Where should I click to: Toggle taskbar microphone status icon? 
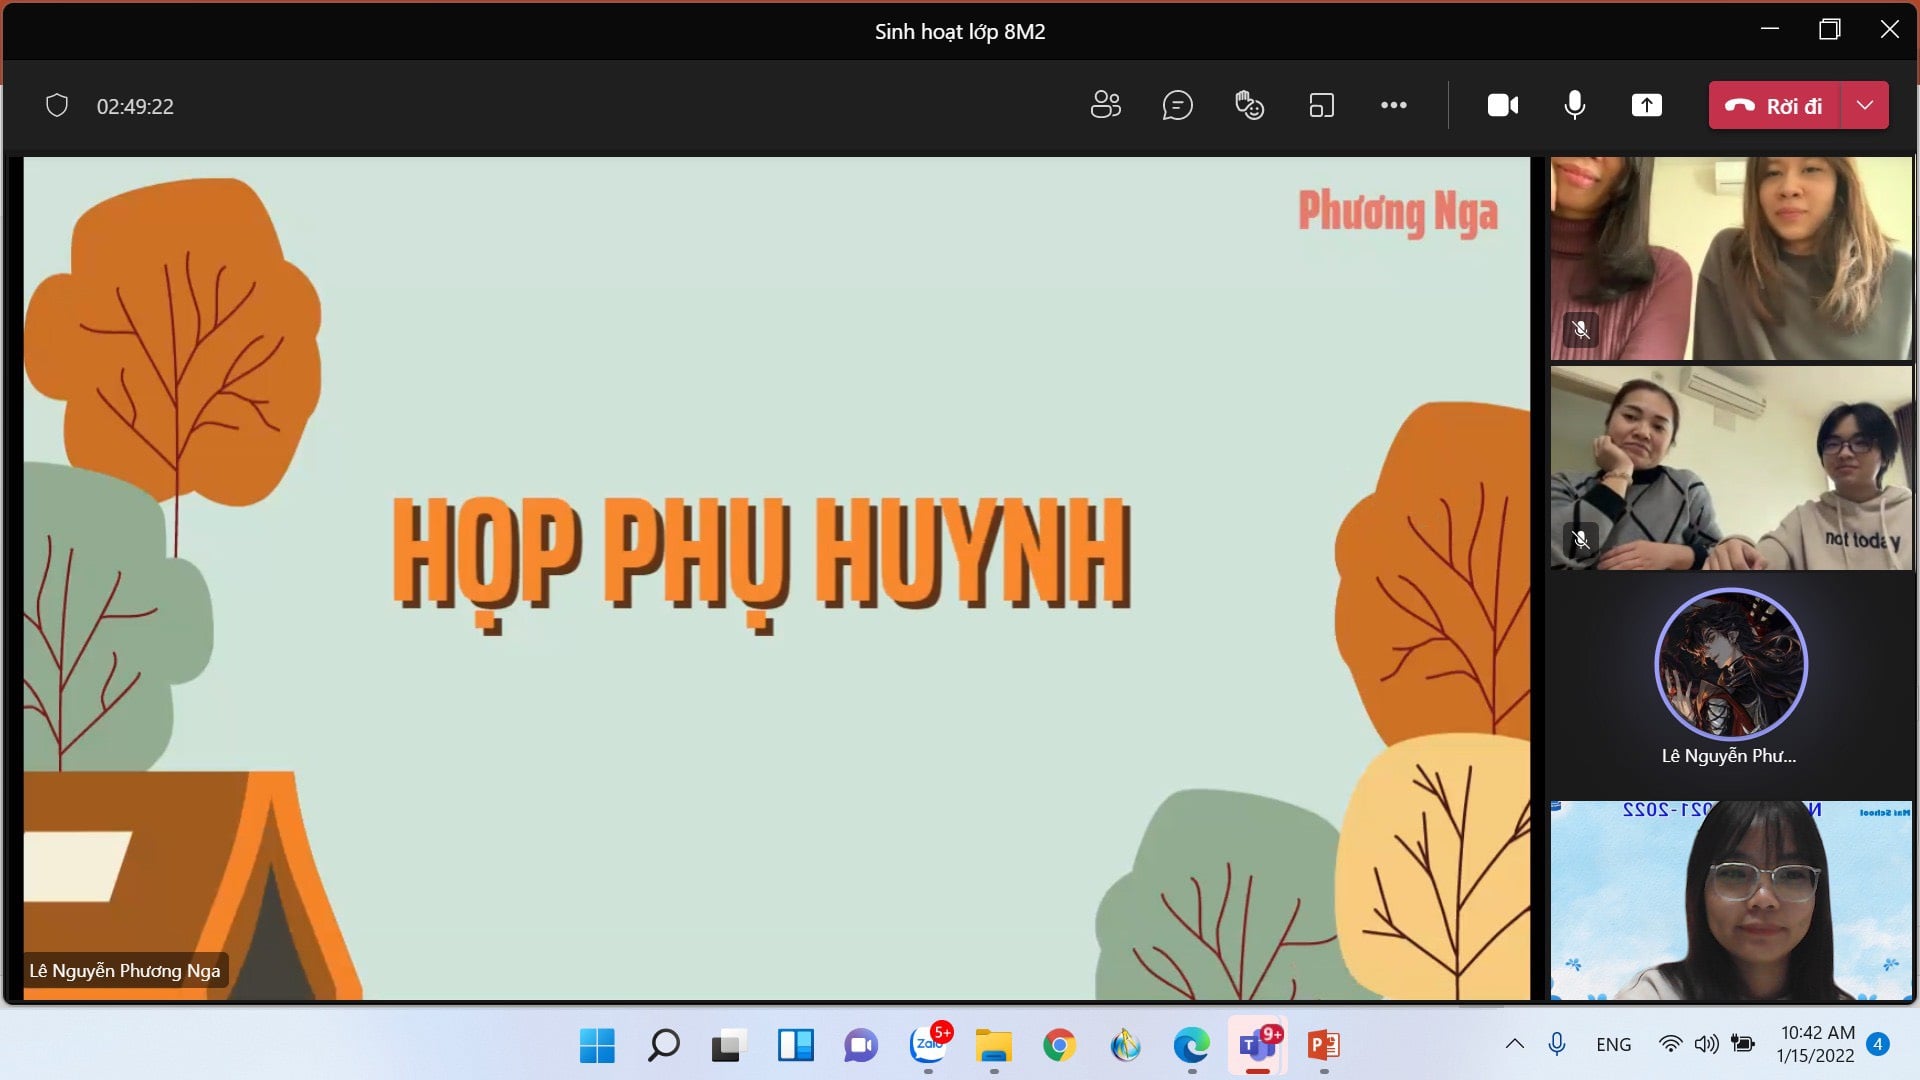coord(1556,1044)
